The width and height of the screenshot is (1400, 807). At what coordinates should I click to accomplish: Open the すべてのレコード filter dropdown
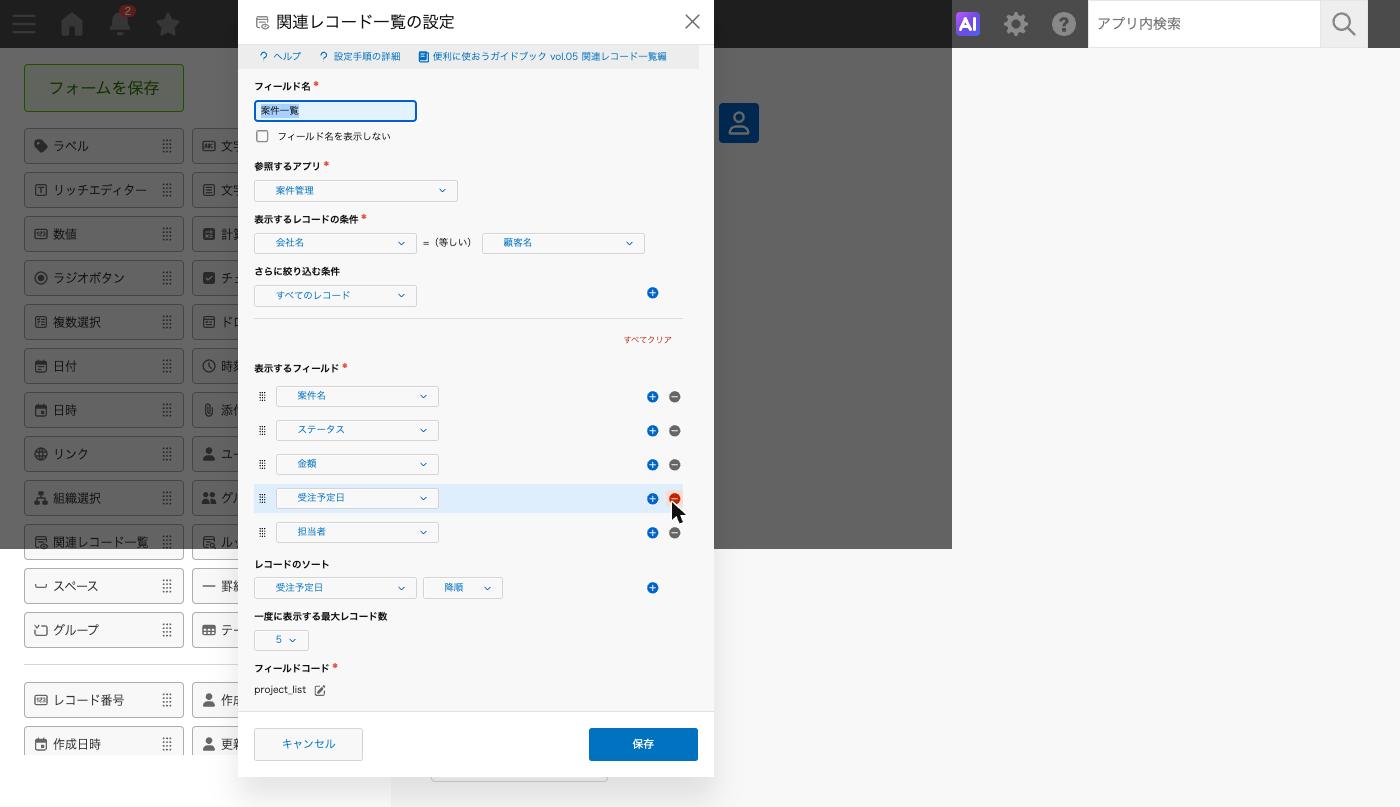[x=335, y=296]
